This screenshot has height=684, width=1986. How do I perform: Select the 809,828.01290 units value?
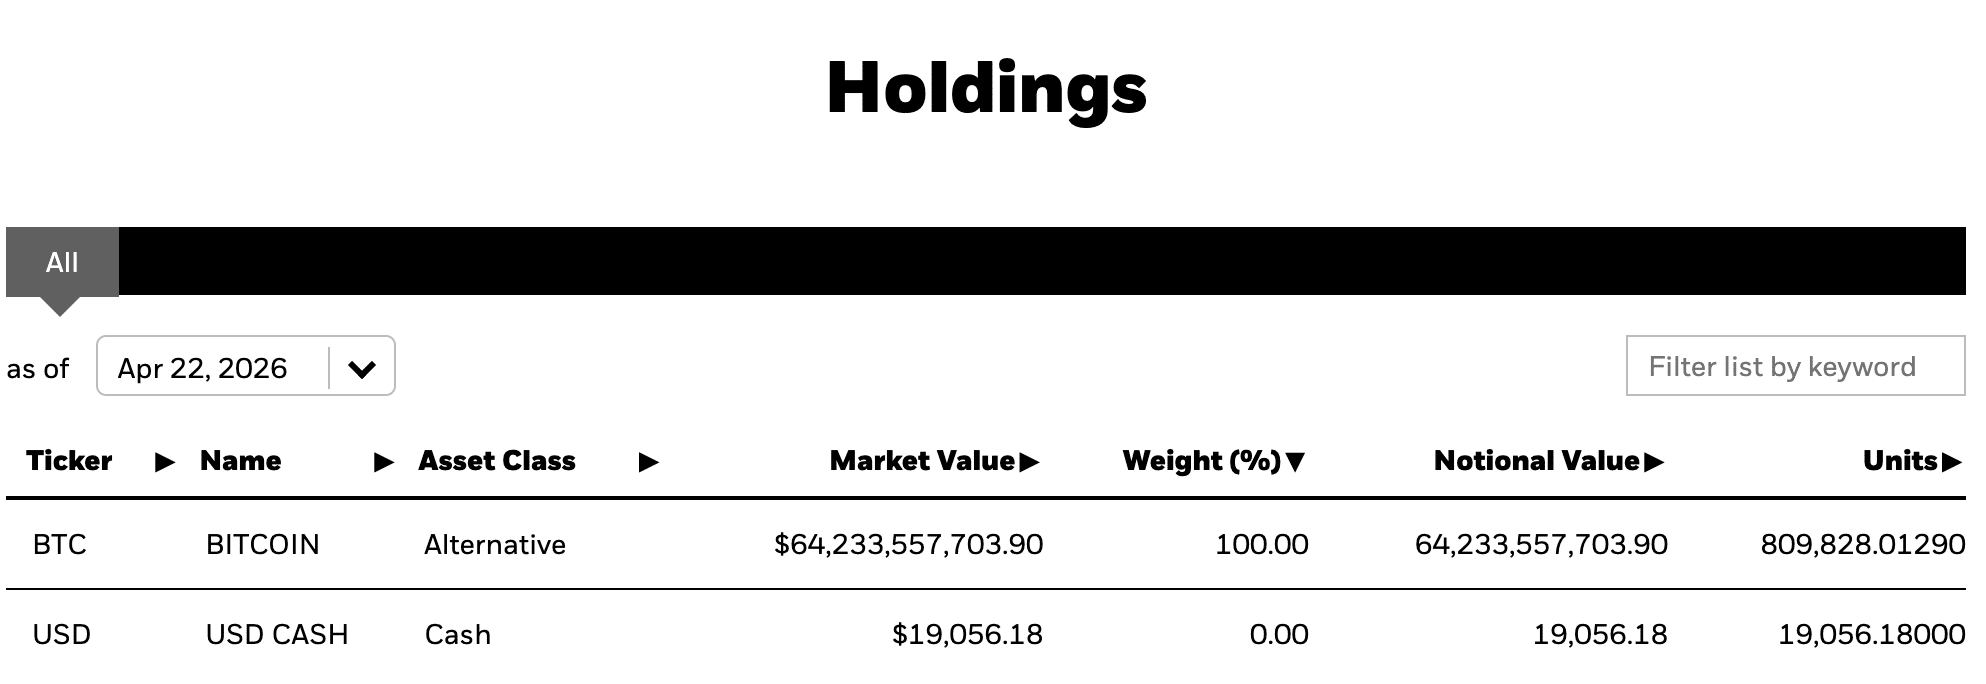click(1862, 545)
